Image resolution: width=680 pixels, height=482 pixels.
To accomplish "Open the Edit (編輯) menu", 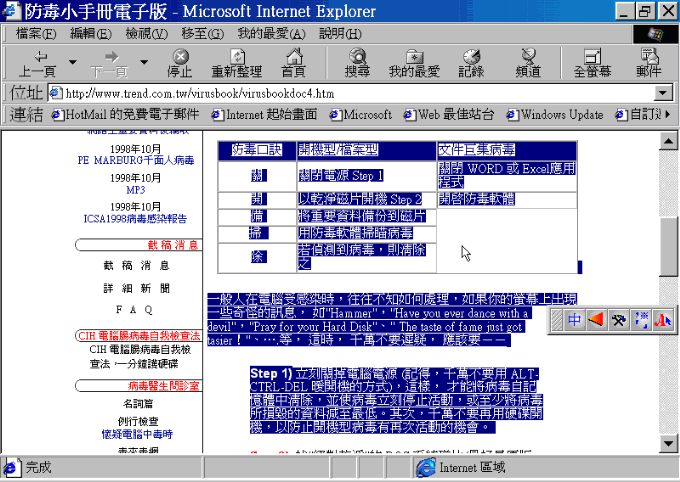I will [x=91, y=34].
